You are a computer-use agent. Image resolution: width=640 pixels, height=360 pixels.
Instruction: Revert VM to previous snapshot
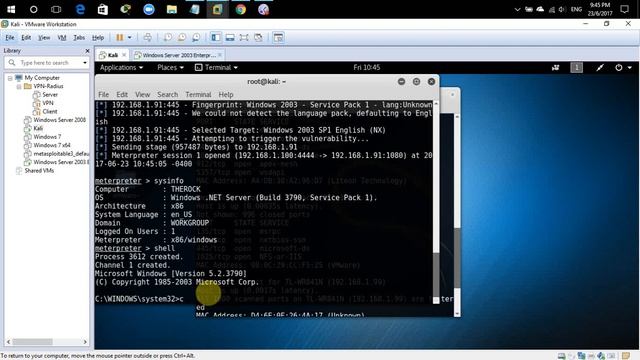pyautogui.click(x=182, y=38)
